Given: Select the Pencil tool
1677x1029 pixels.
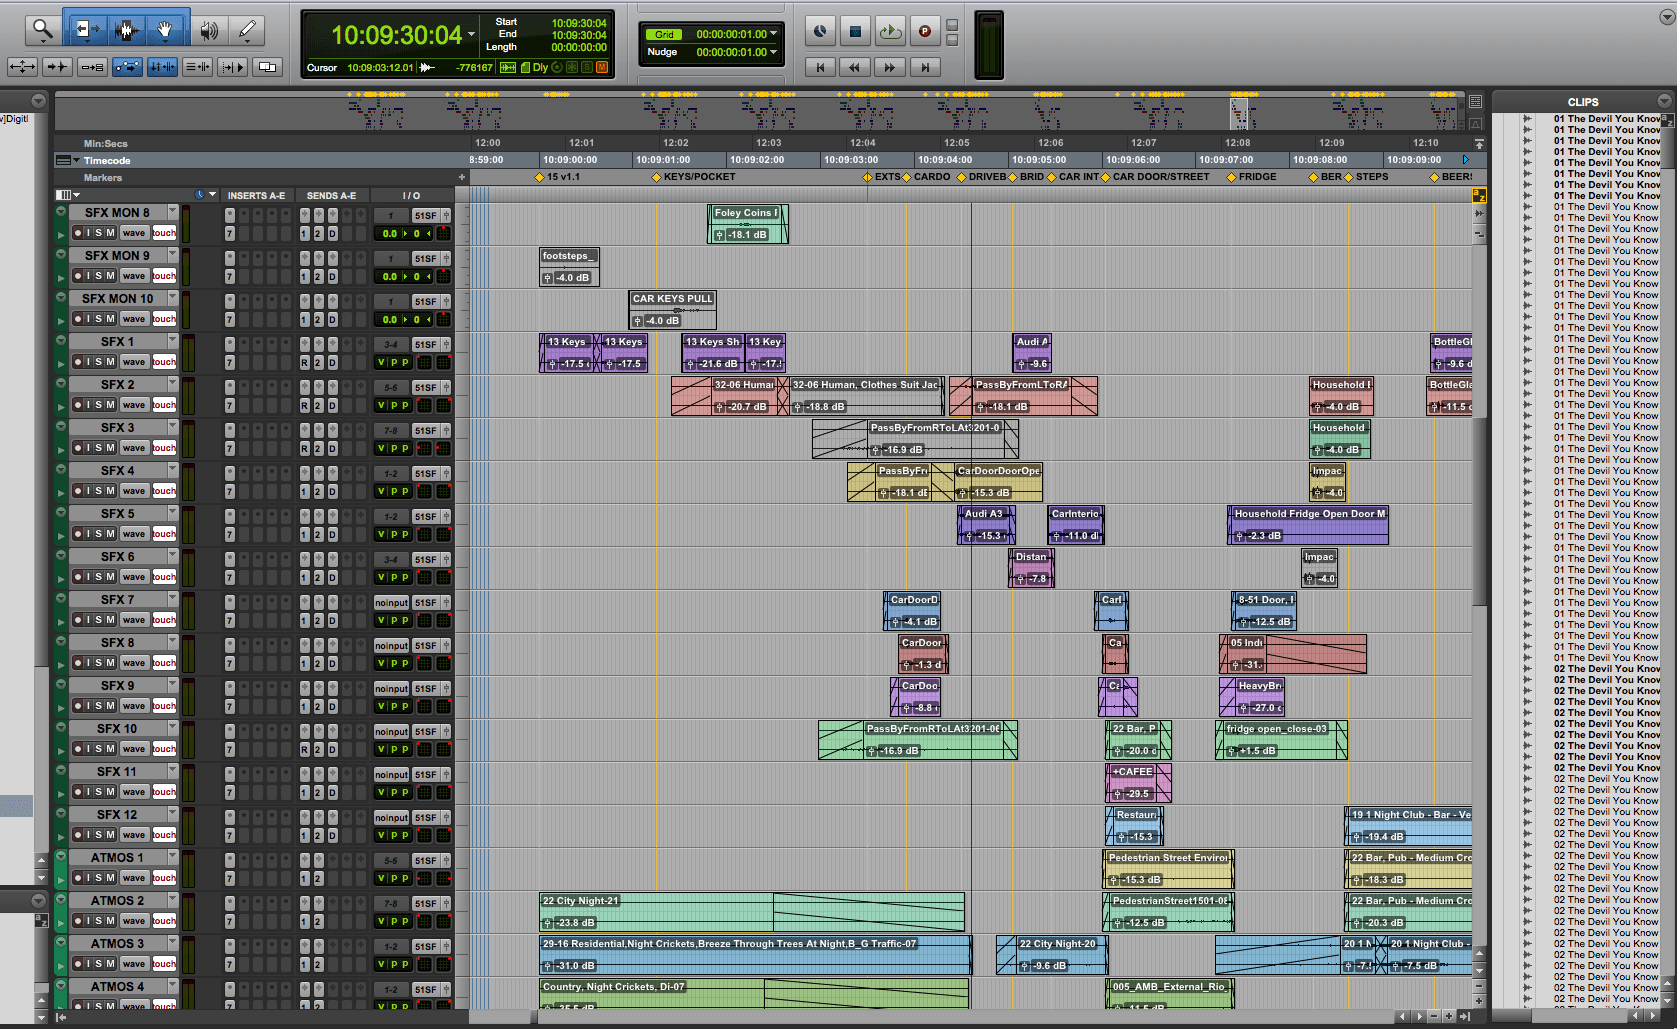Looking at the screenshot, I should point(248,30).
